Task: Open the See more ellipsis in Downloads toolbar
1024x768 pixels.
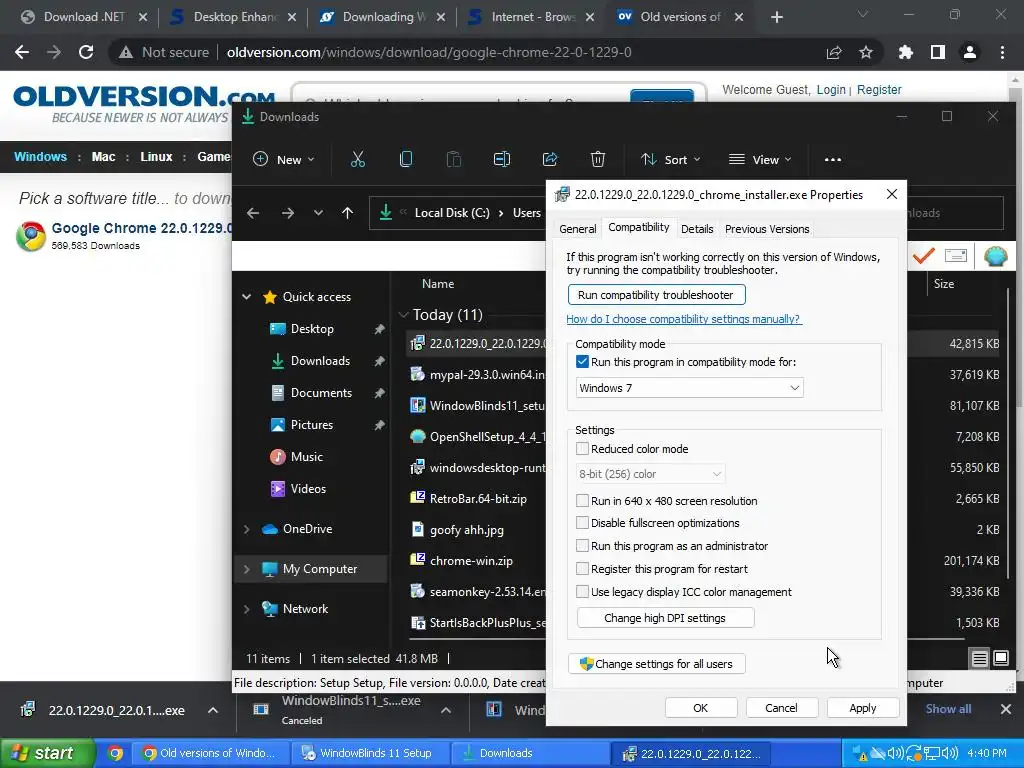Action: tap(833, 159)
